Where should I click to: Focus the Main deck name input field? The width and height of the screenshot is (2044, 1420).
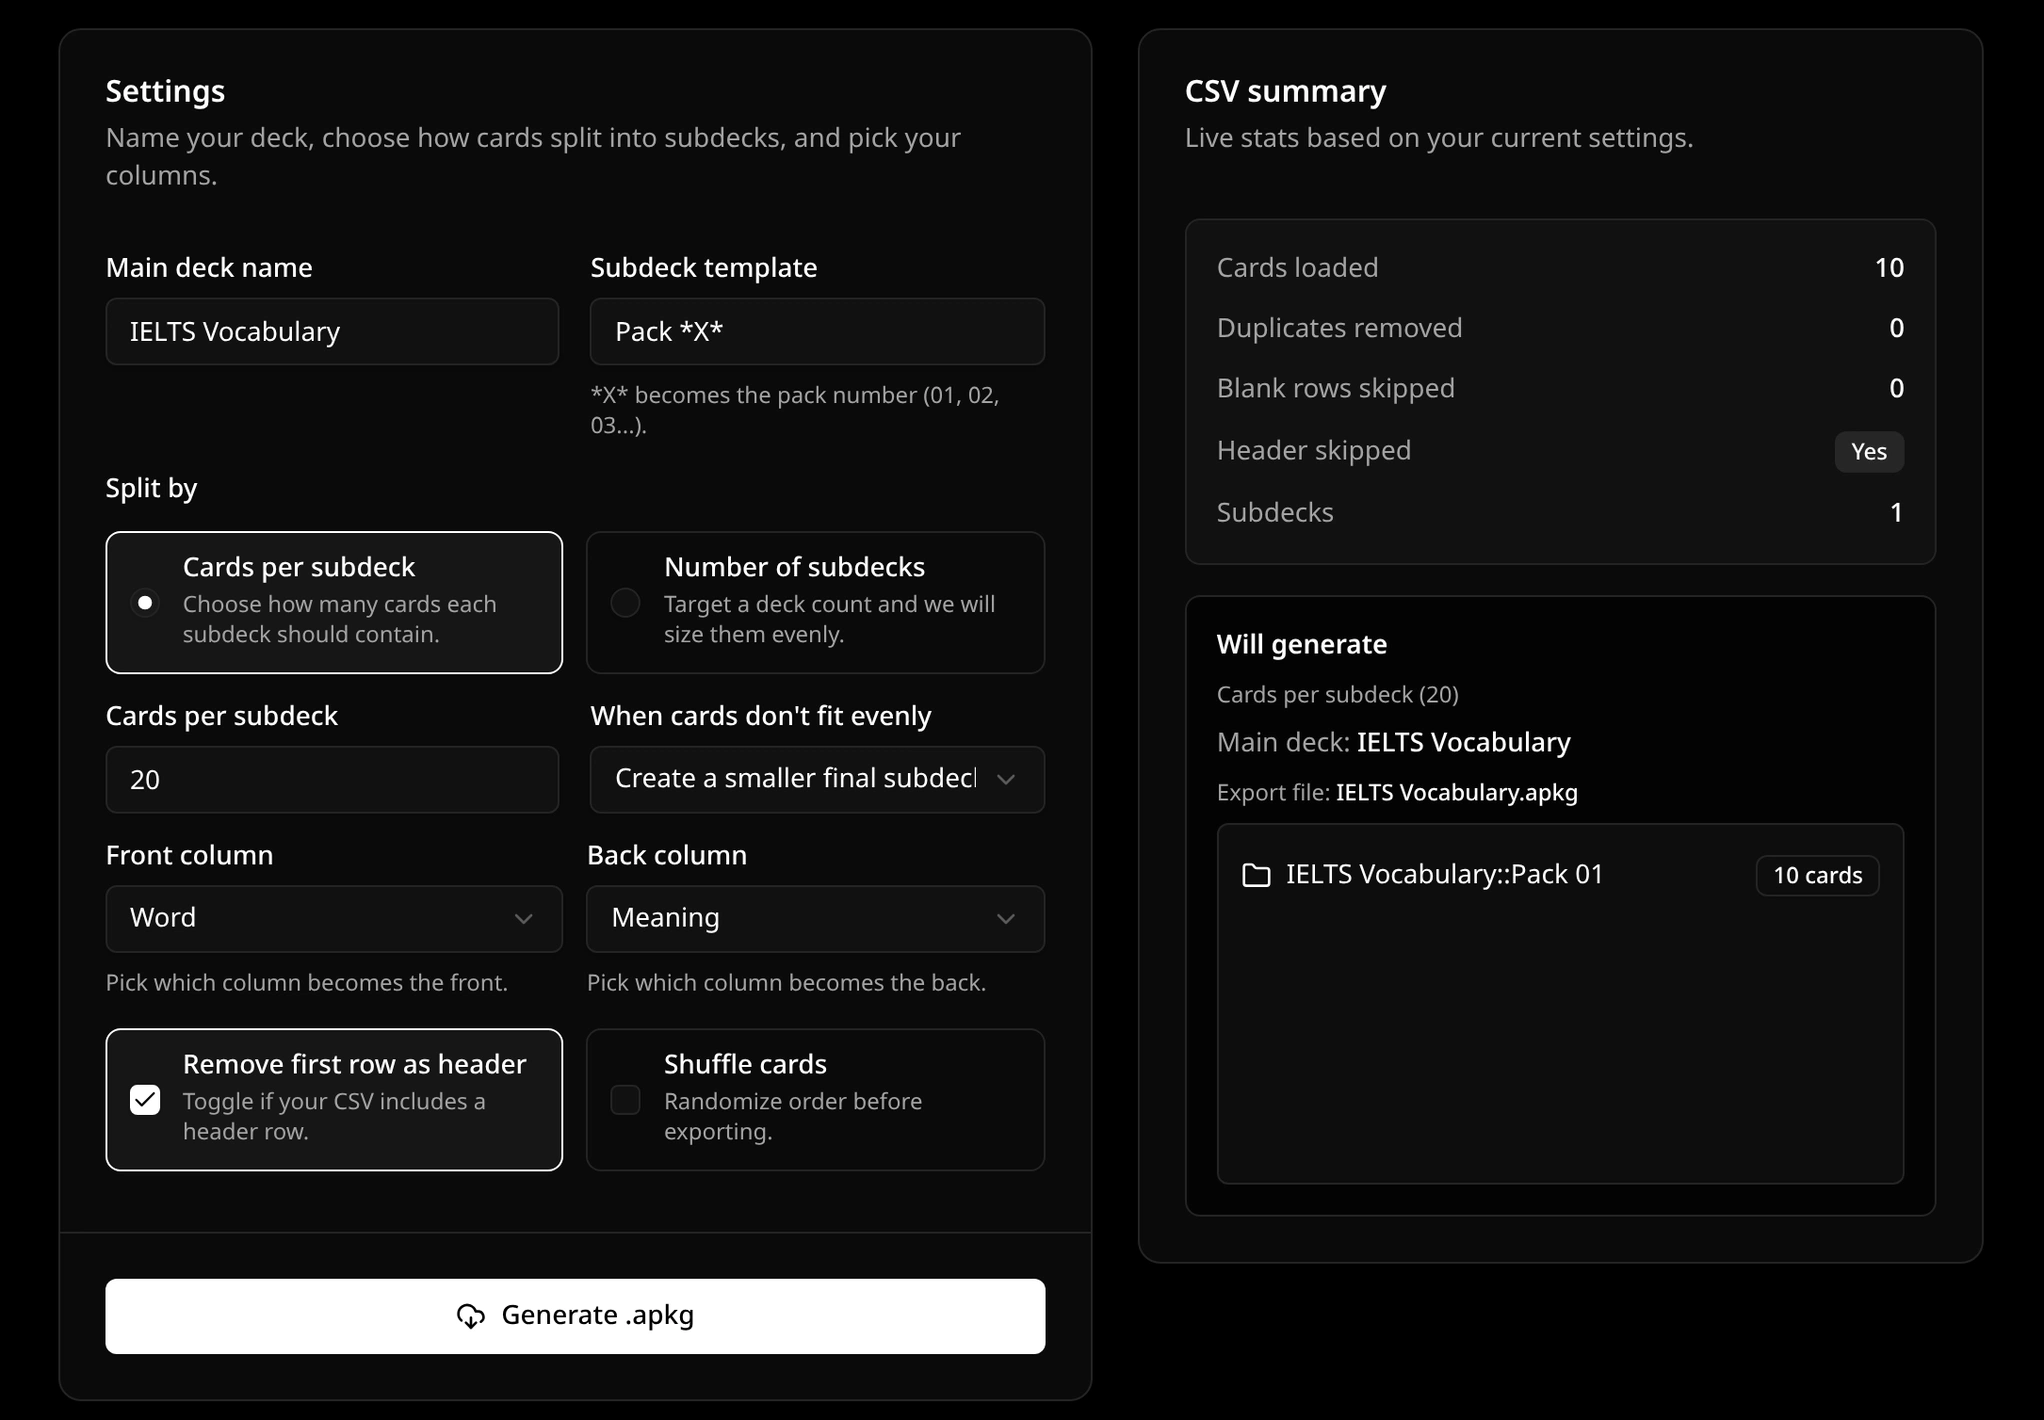332,331
